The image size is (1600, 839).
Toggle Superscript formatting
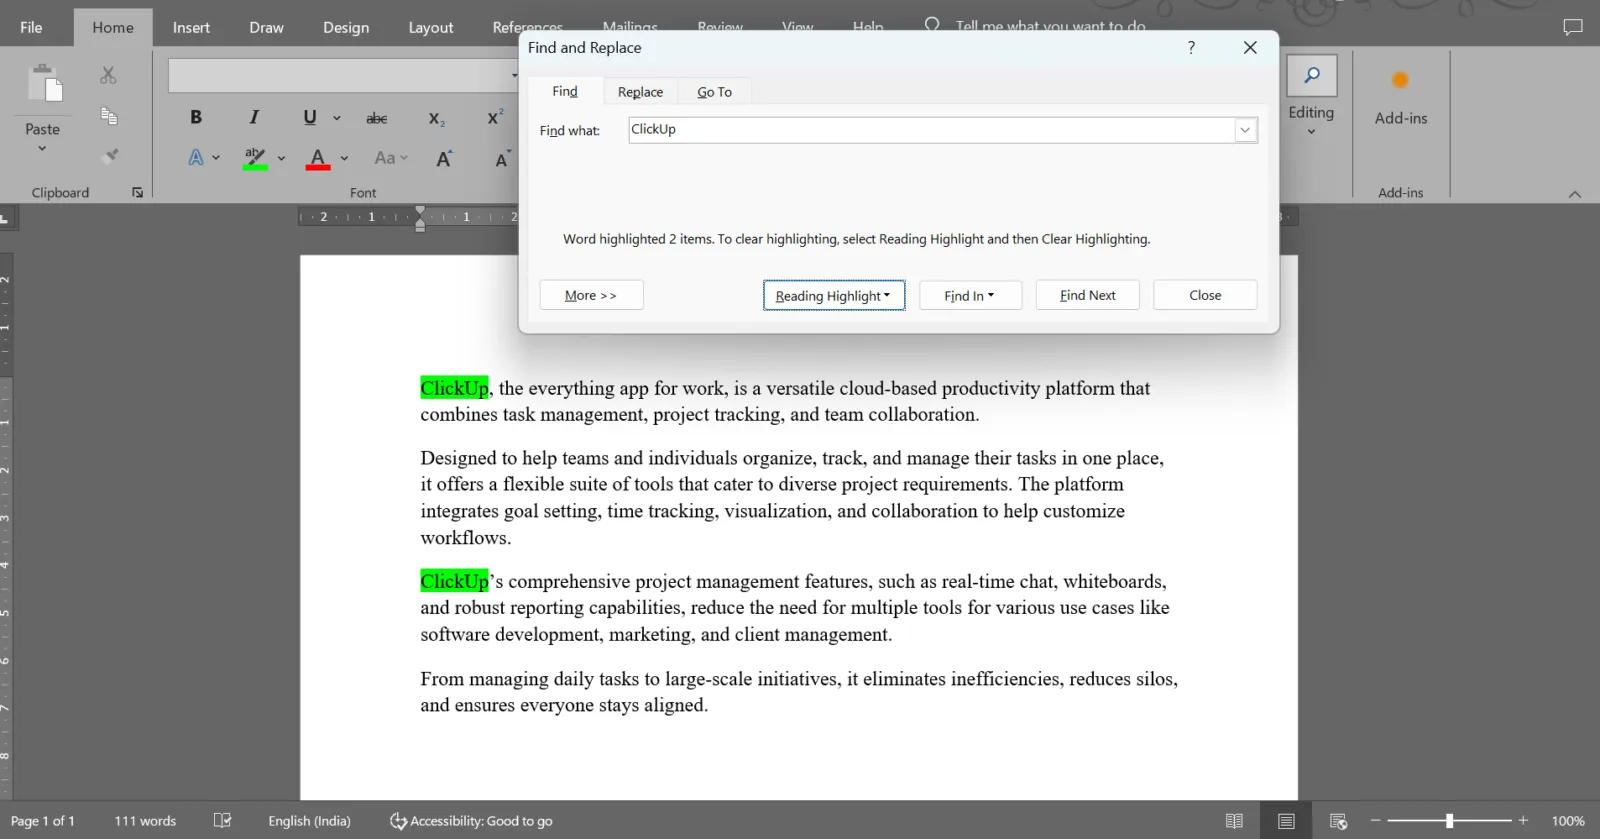(495, 117)
